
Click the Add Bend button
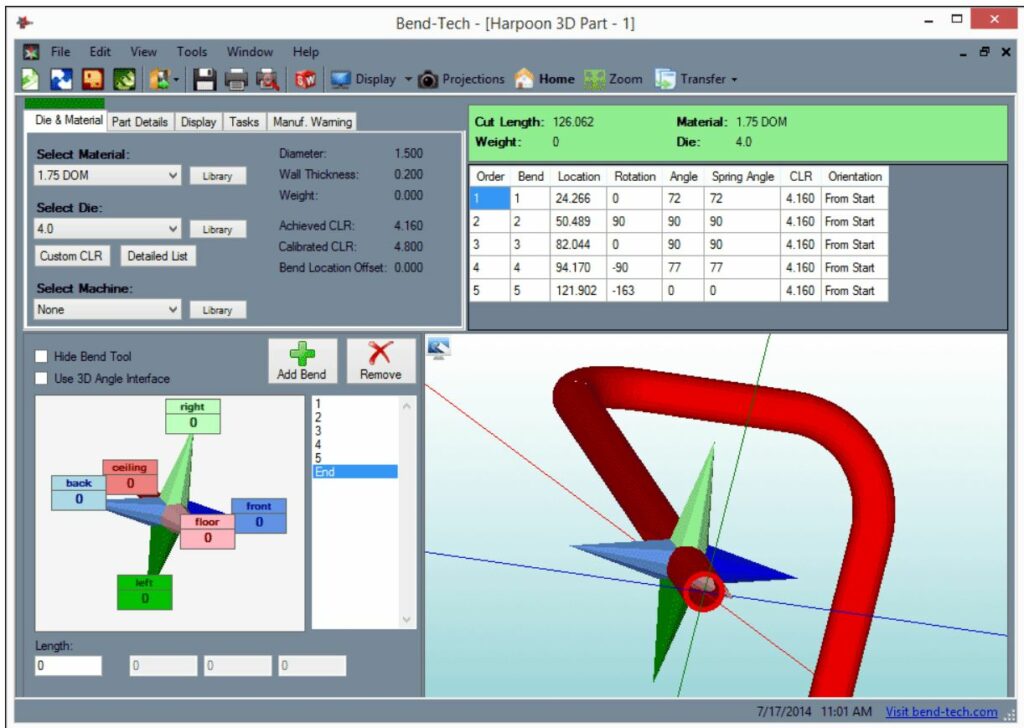301,359
